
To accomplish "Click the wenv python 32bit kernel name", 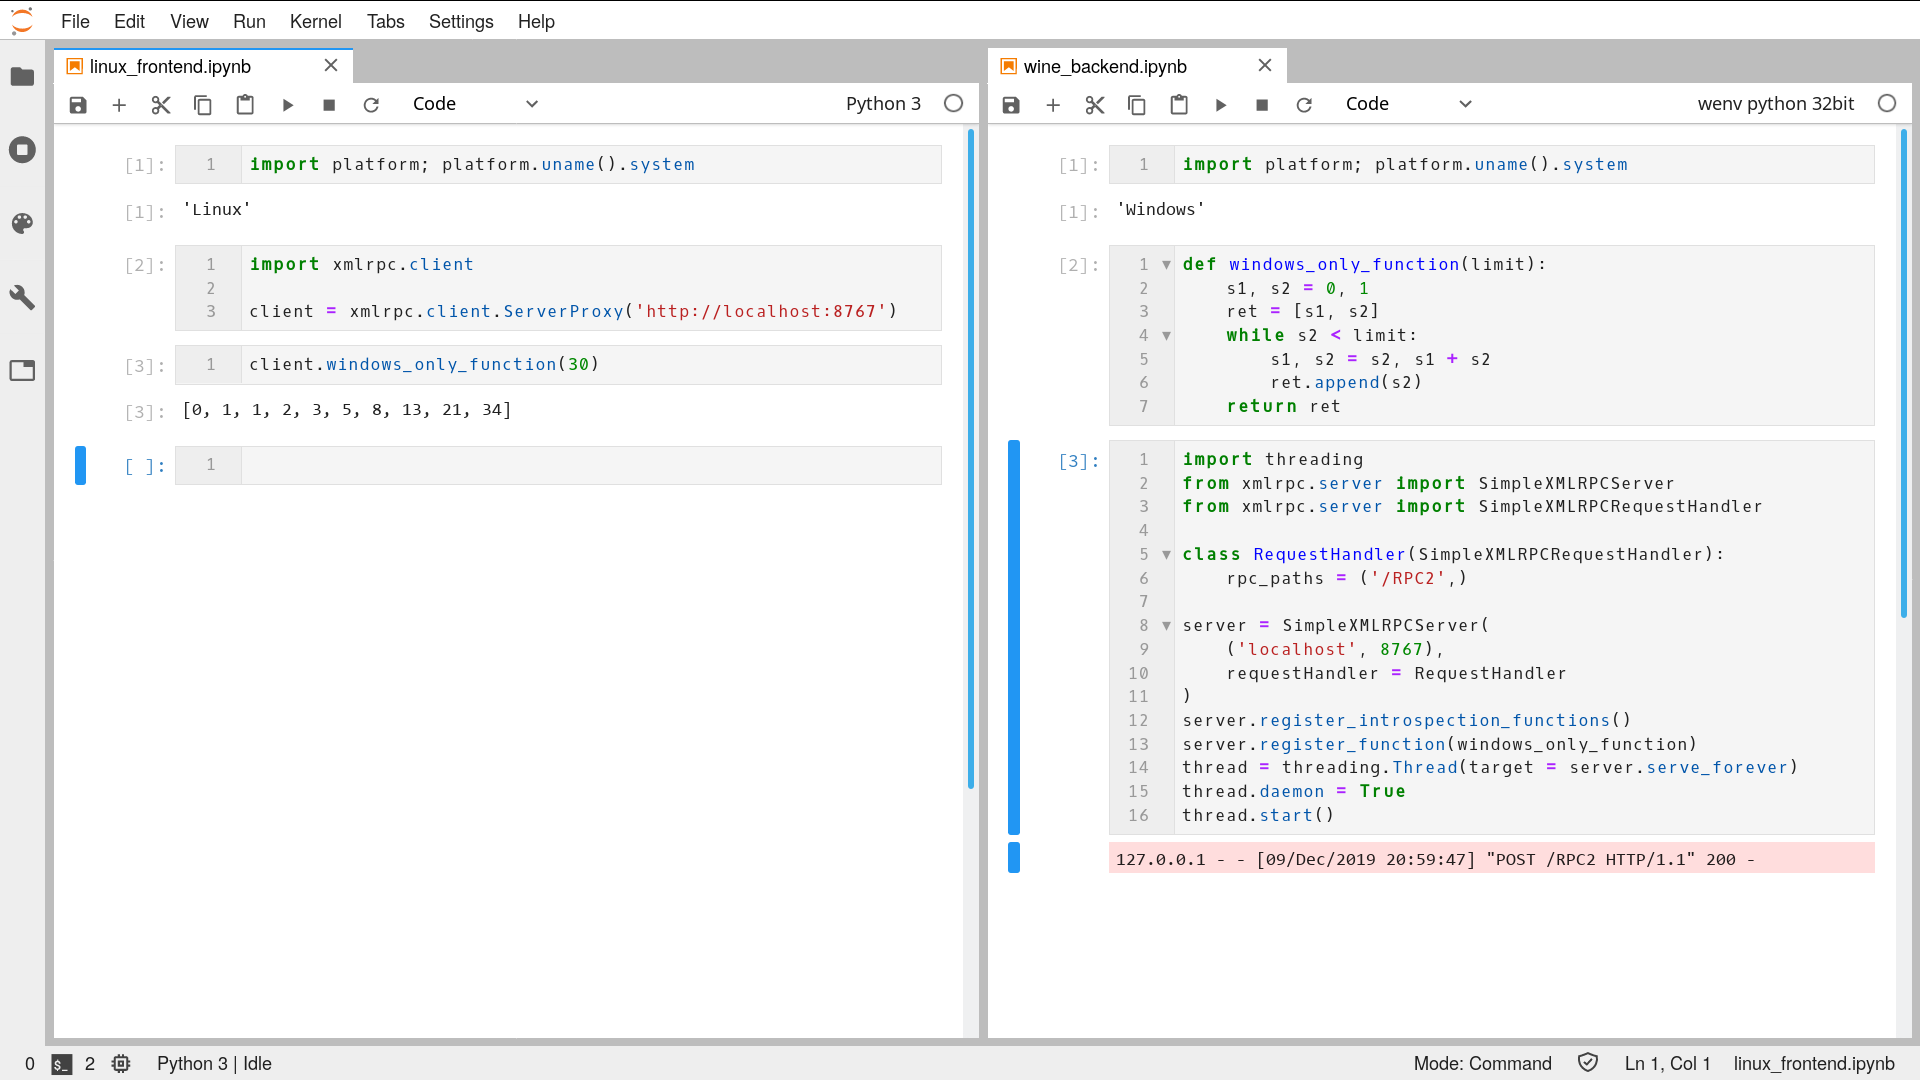I will 1775,104.
